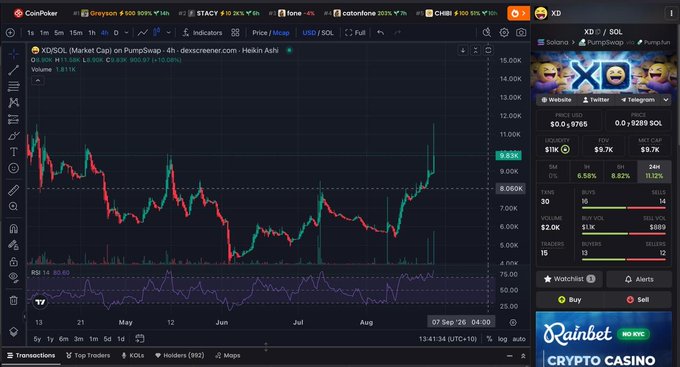Expand the chart type dropdown arrow
The image size is (680, 367).
click(169, 33)
